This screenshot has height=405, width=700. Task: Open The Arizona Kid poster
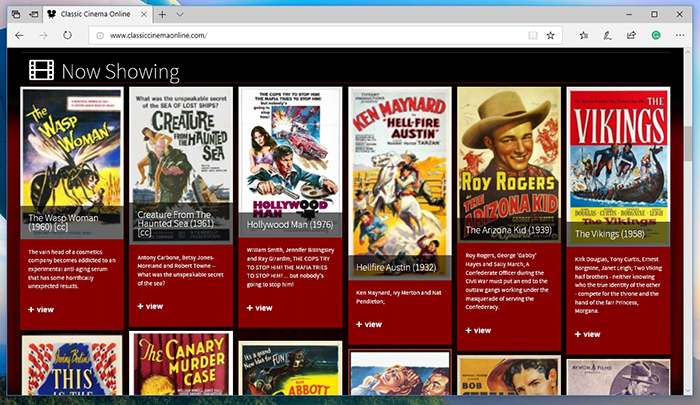tap(509, 164)
